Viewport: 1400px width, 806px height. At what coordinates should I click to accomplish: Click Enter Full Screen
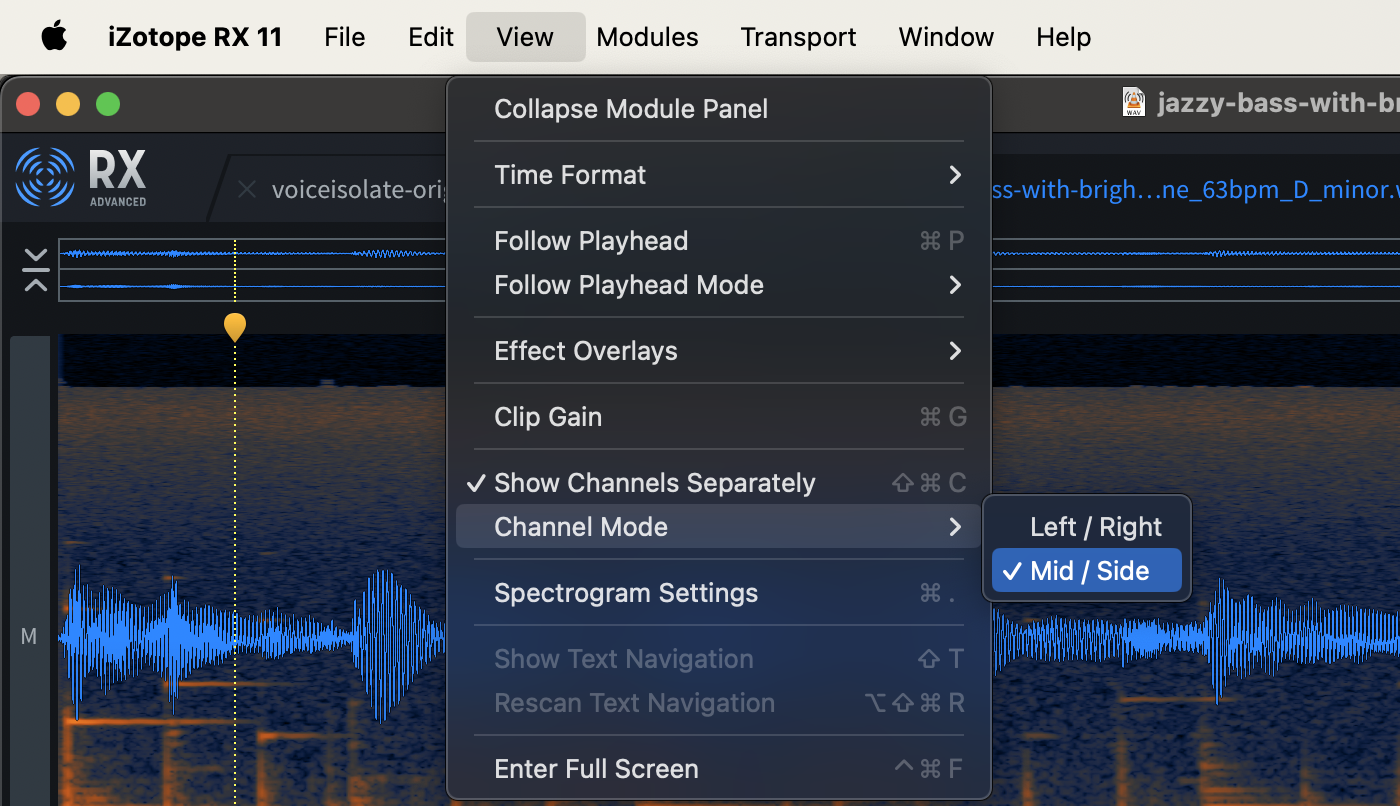(596, 769)
